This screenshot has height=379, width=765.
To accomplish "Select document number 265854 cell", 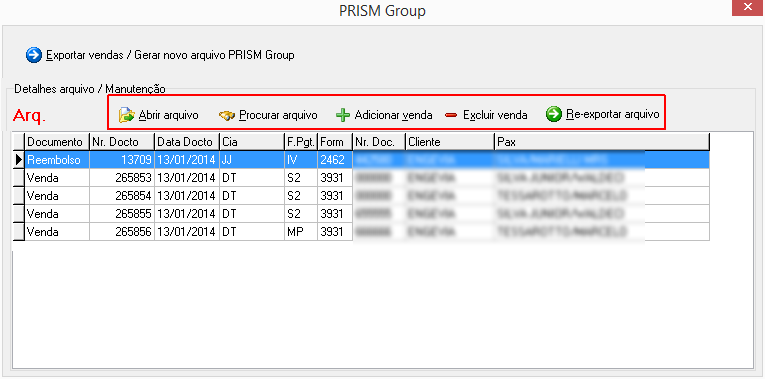I will [122, 196].
